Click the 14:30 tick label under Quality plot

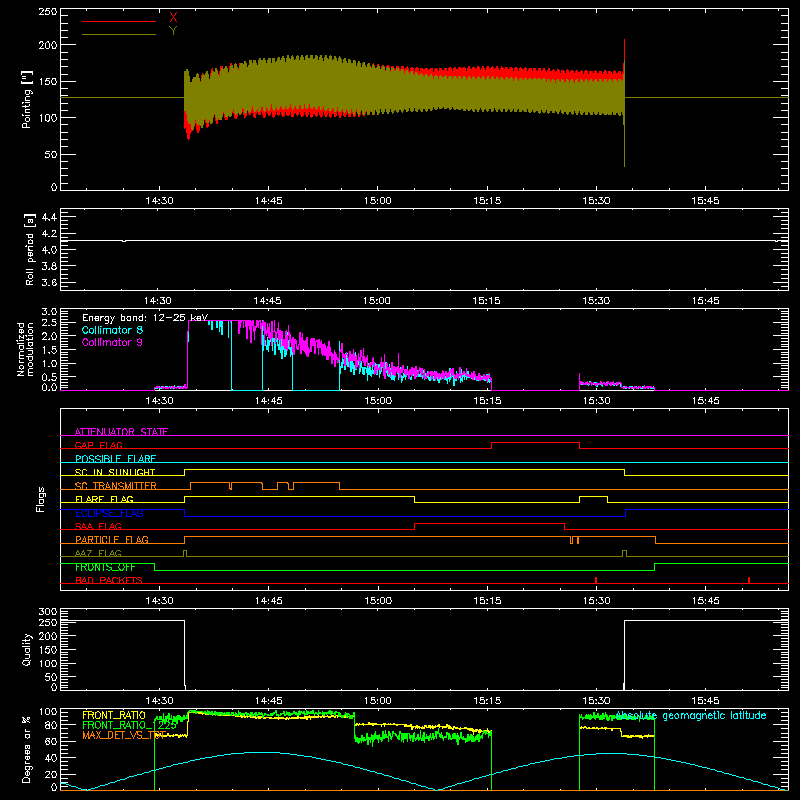(159, 701)
